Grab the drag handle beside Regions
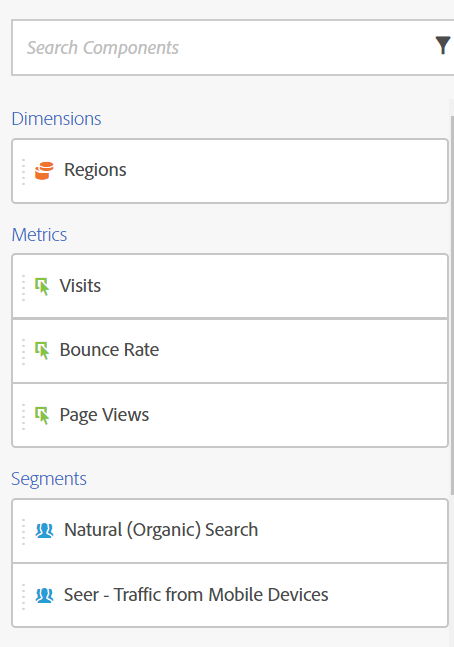 [x=24, y=171]
